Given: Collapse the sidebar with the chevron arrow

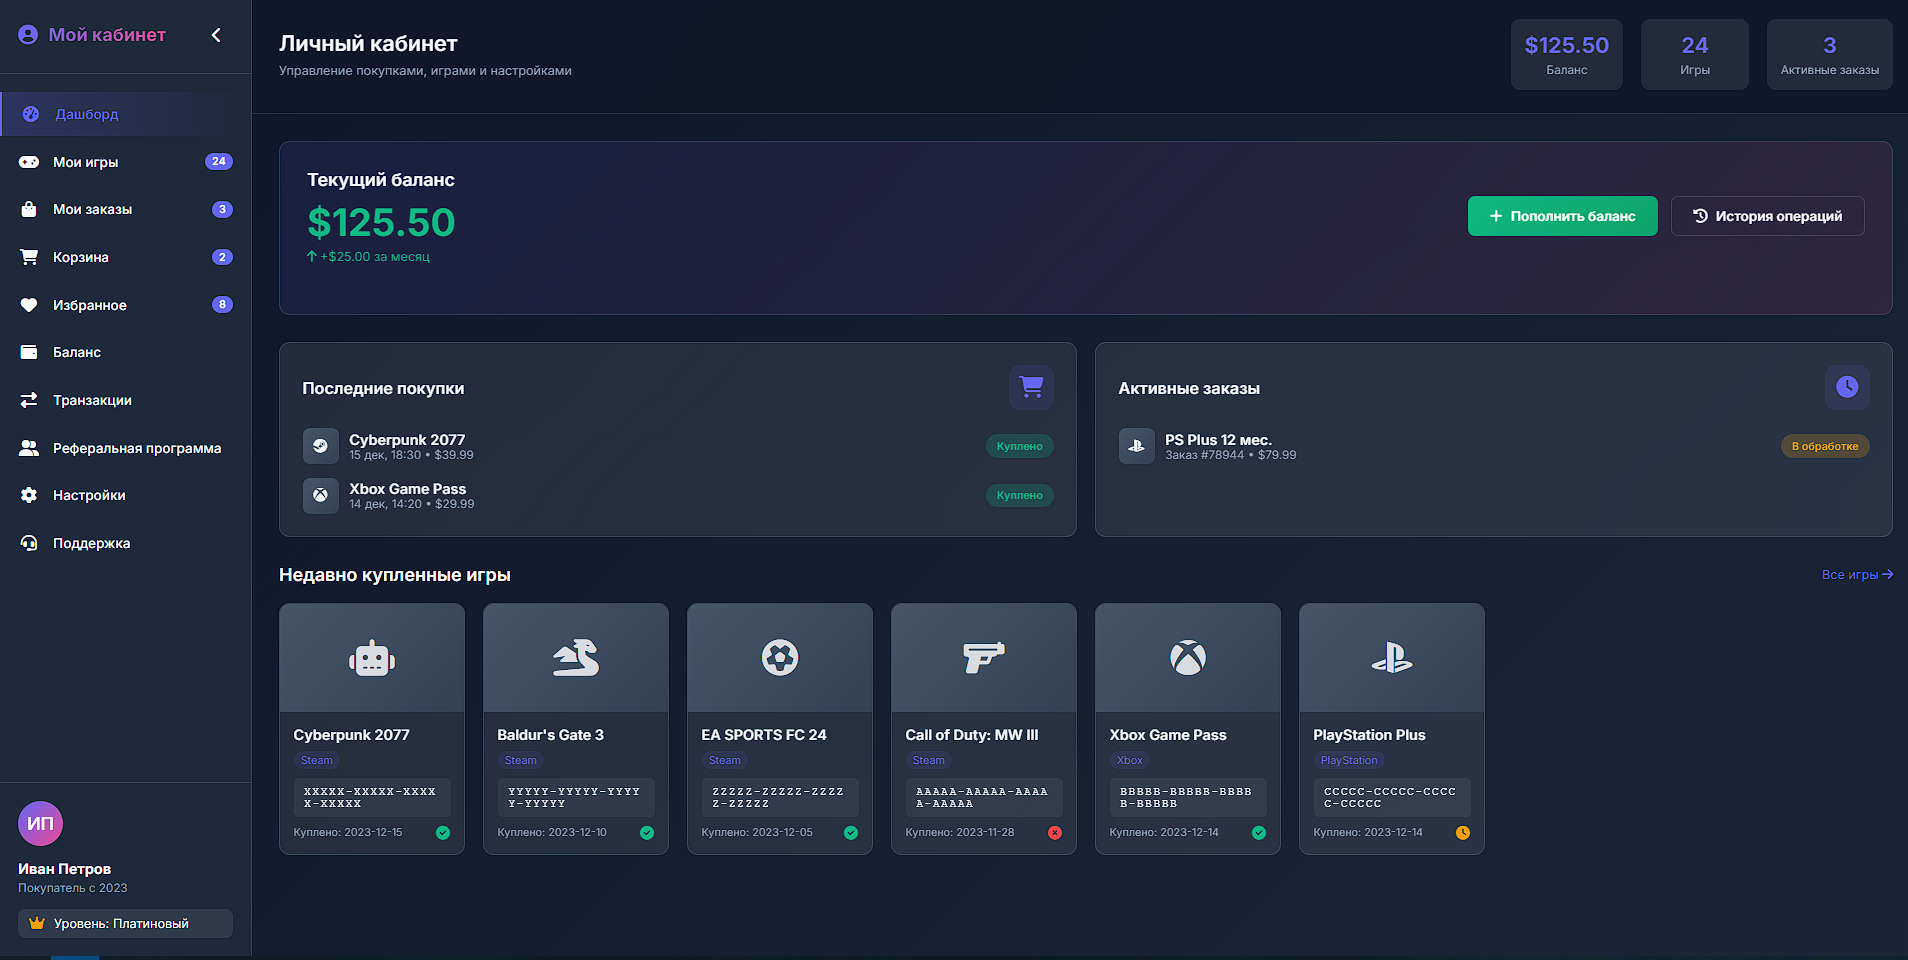Looking at the screenshot, I should (x=216, y=35).
